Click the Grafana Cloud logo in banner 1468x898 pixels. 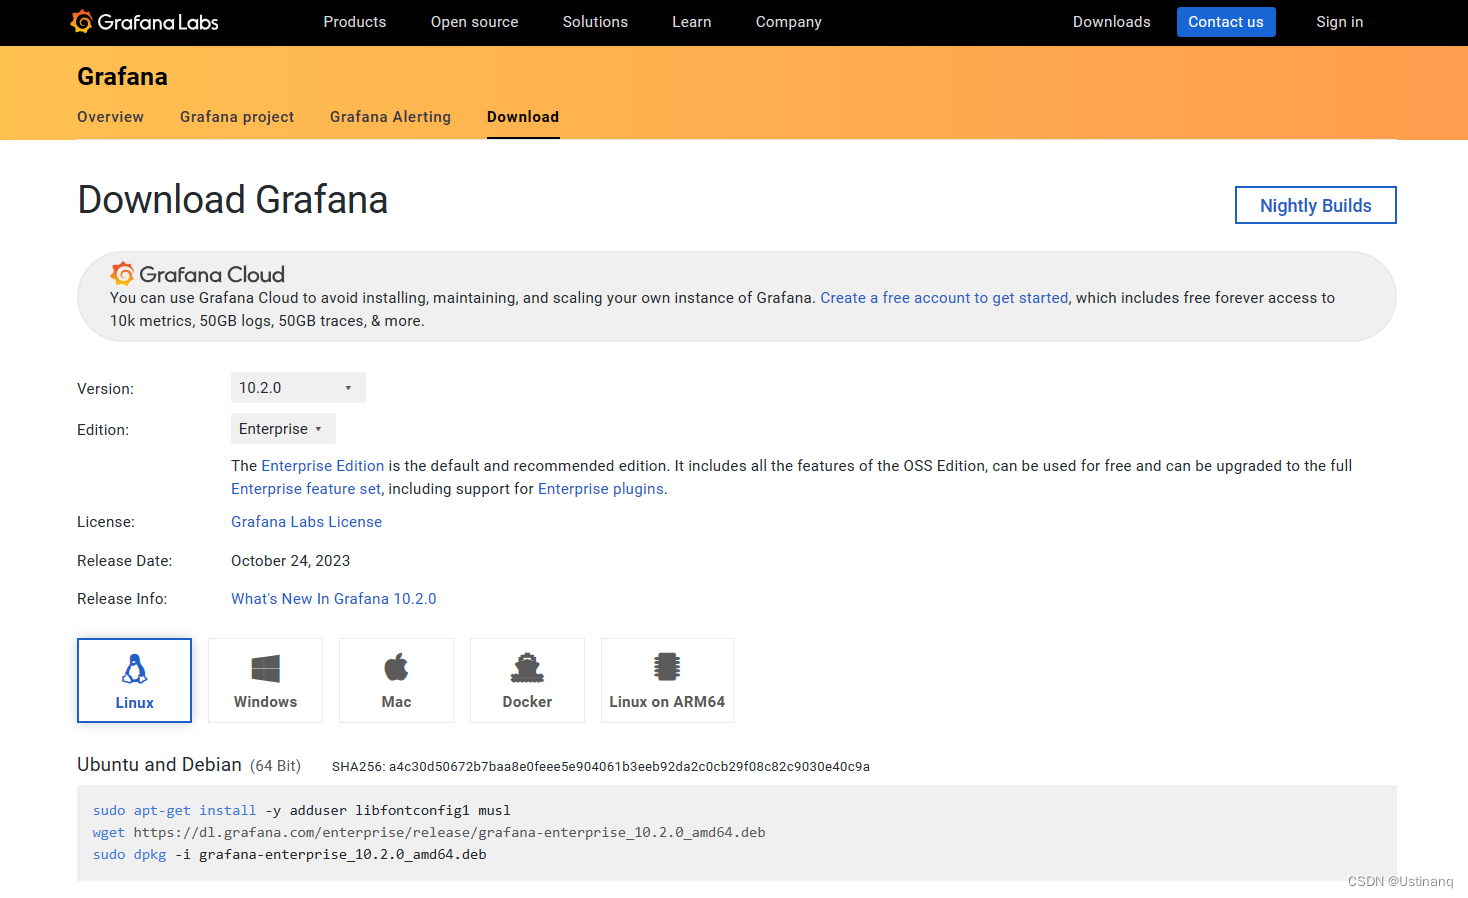tap(198, 274)
